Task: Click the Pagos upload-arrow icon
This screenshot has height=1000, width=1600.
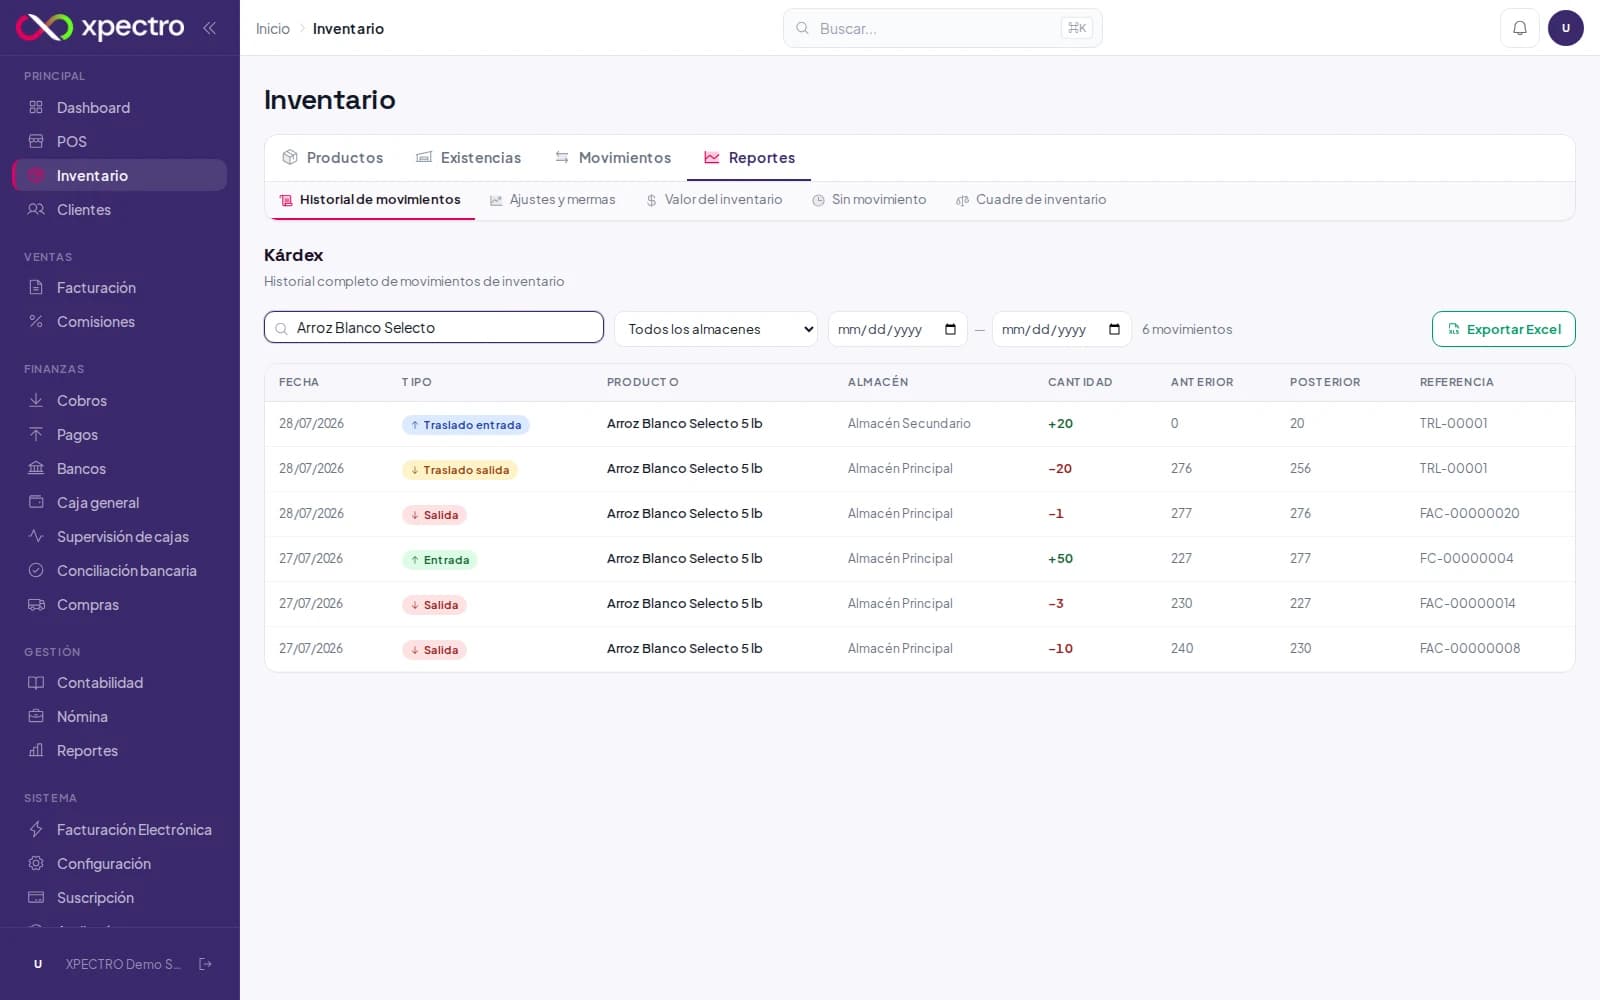Action: coord(36,434)
